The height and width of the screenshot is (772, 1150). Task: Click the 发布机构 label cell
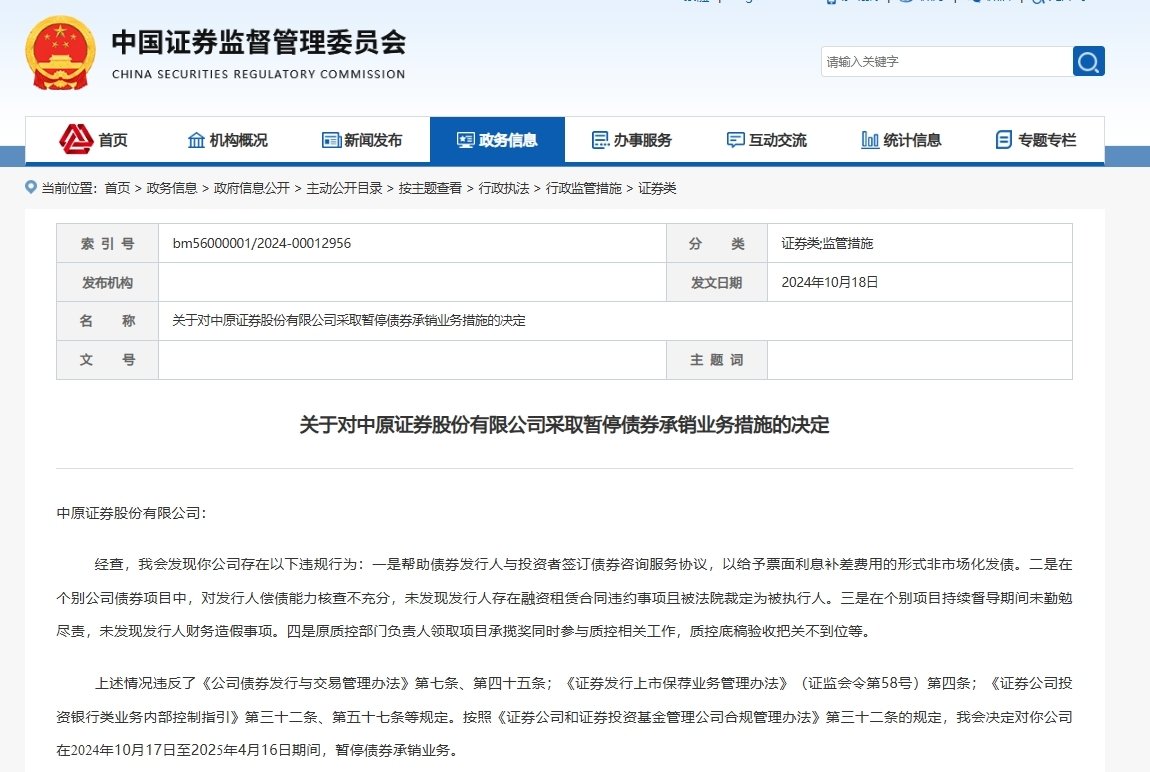click(108, 282)
